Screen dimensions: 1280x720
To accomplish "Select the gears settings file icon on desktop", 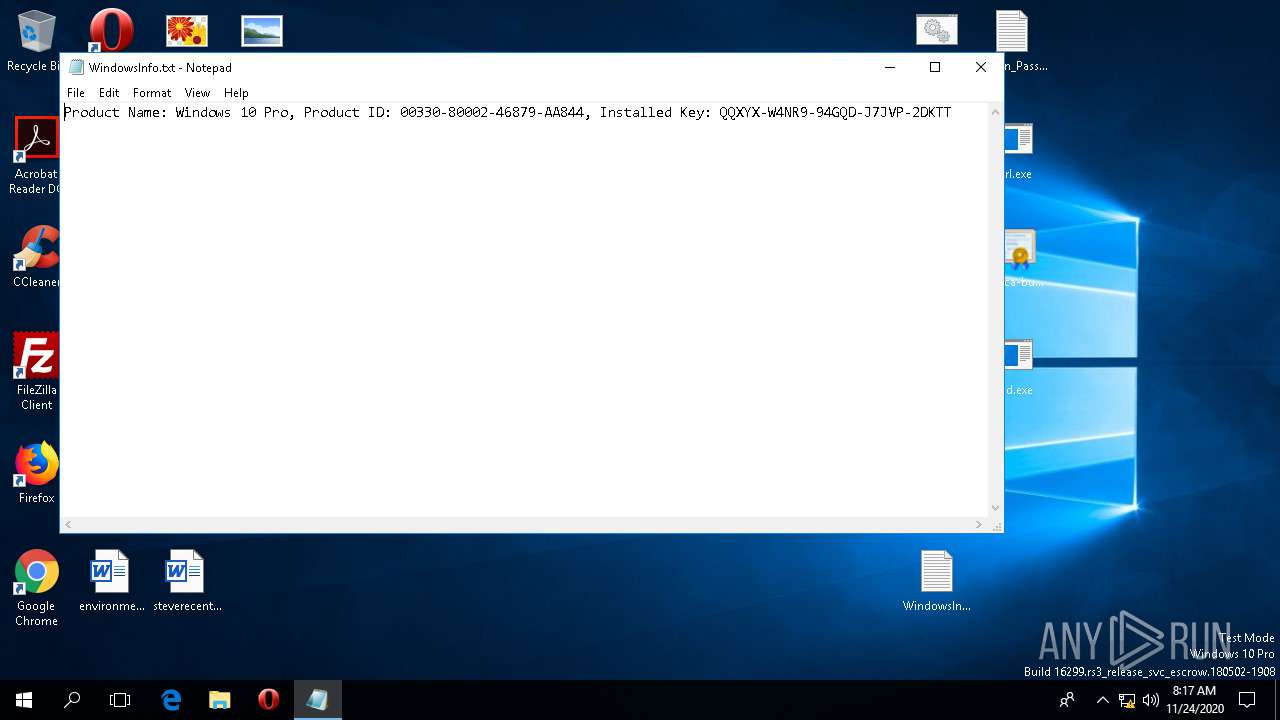I will 937,30.
